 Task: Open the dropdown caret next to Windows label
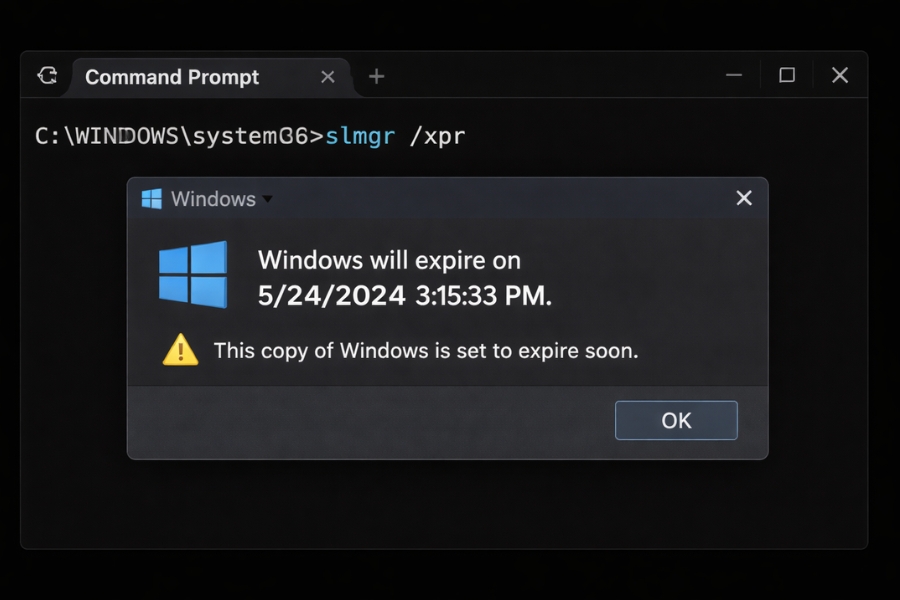coord(268,200)
